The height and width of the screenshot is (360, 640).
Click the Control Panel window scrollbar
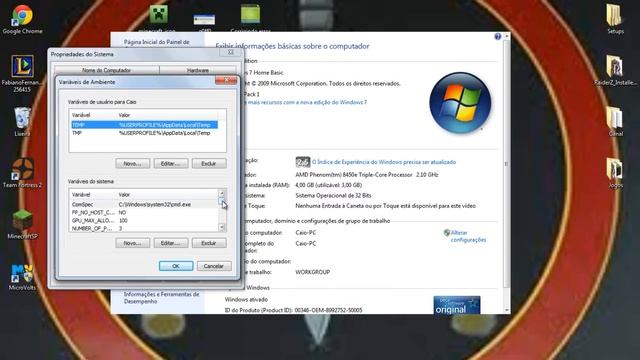507,163
